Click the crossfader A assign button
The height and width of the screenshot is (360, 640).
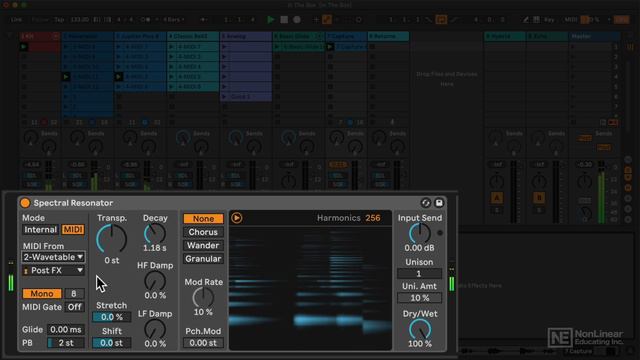(497, 198)
